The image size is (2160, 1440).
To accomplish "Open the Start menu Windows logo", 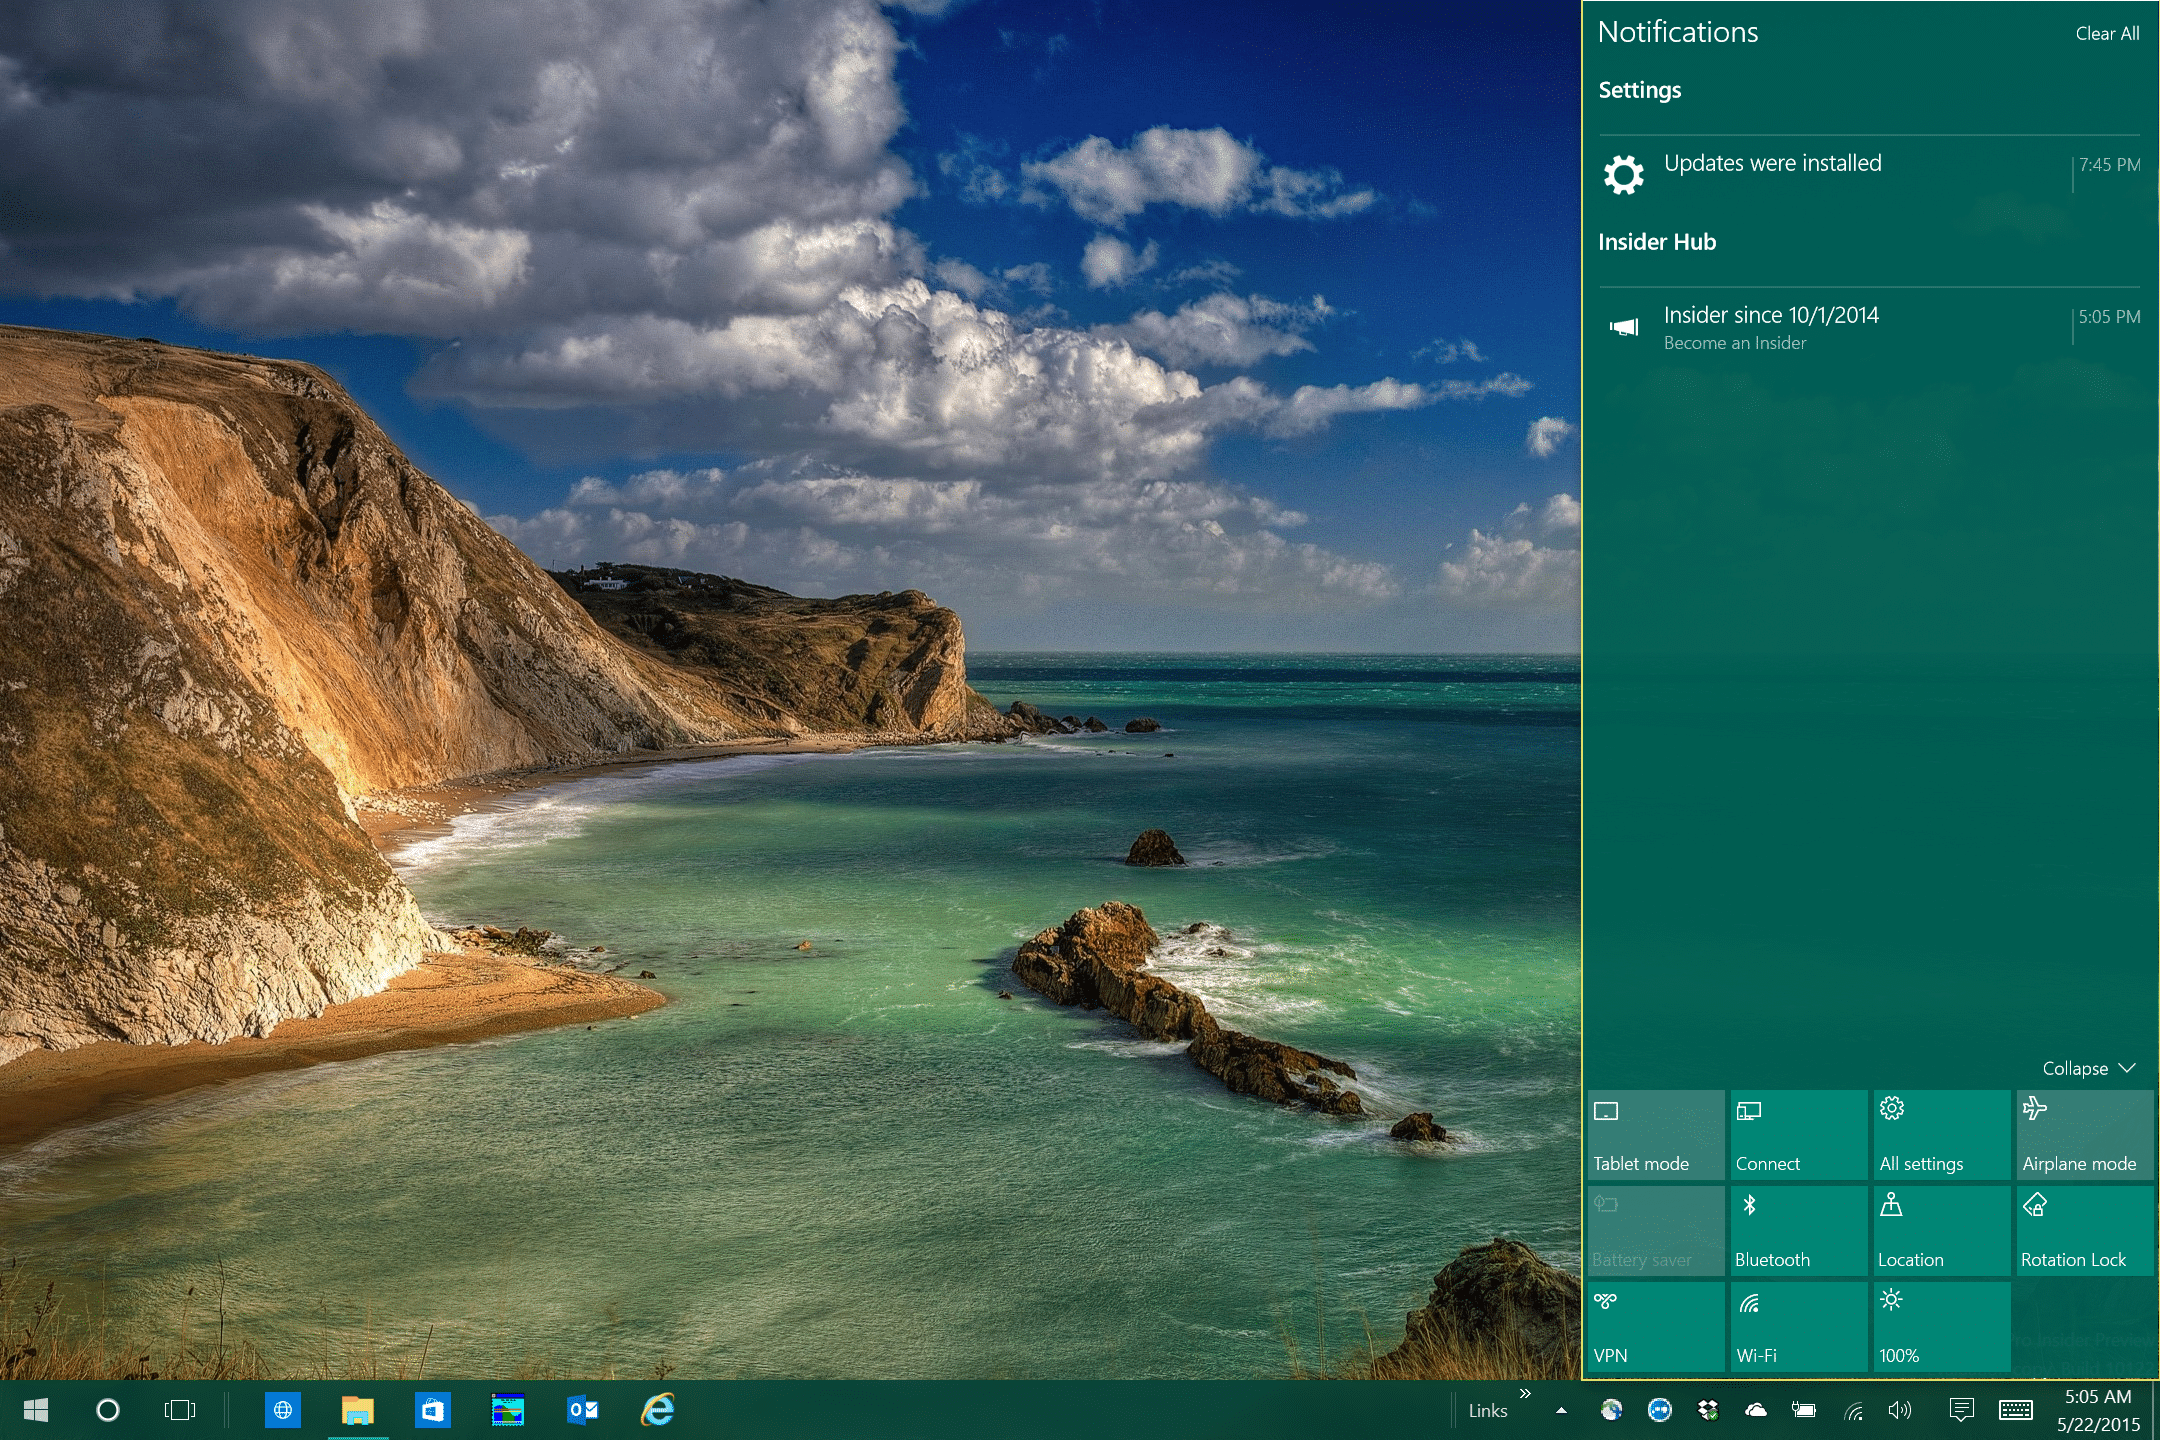I will 36,1410.
